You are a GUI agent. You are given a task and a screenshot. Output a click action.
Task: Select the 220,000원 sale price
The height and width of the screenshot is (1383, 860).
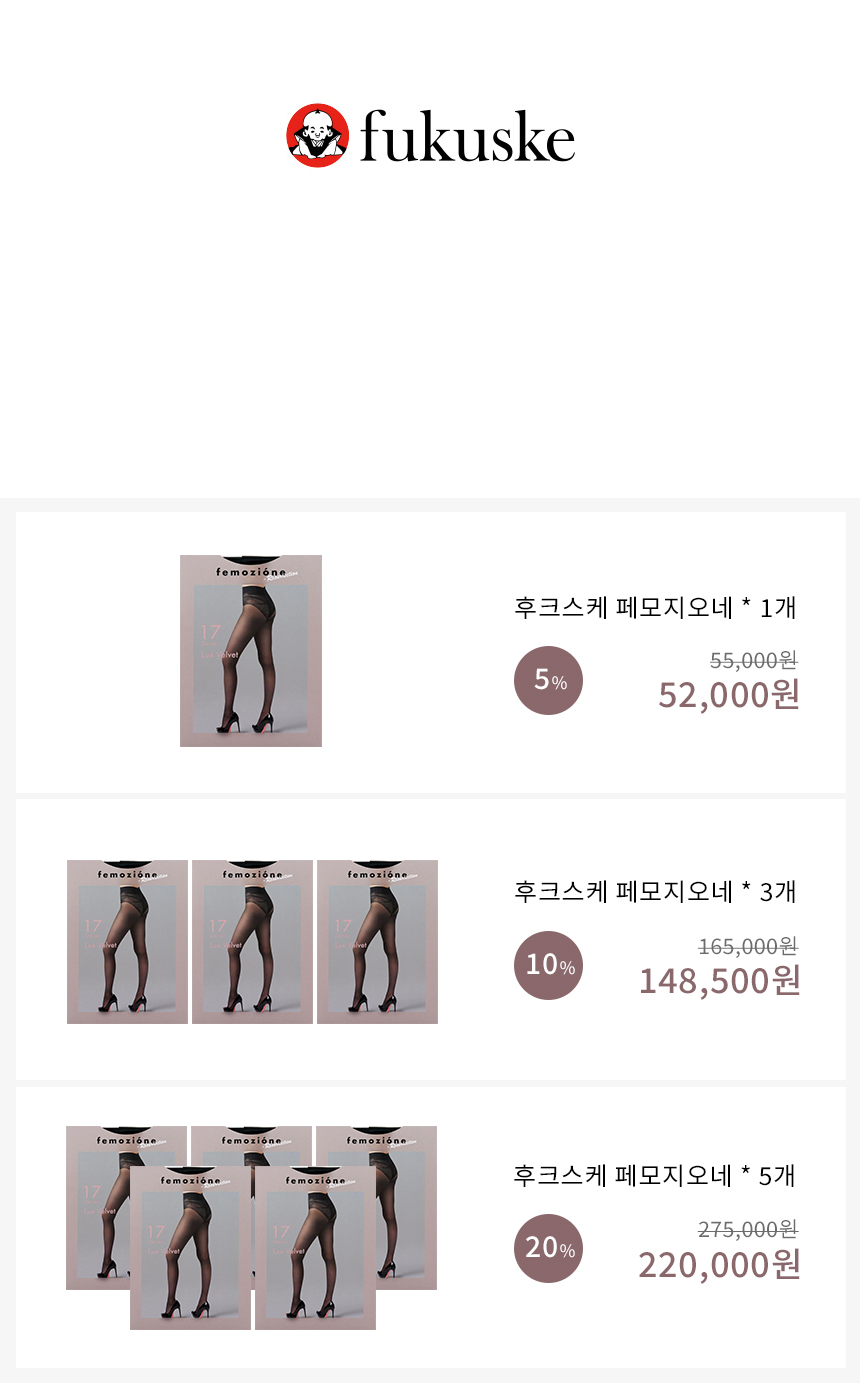point(719,1264)
